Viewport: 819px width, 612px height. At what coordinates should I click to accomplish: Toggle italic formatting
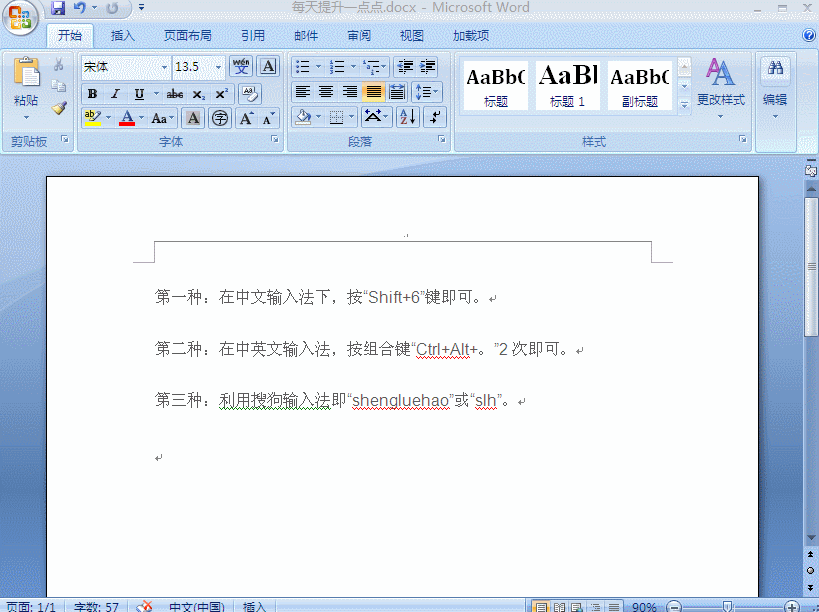click(115, 94)
